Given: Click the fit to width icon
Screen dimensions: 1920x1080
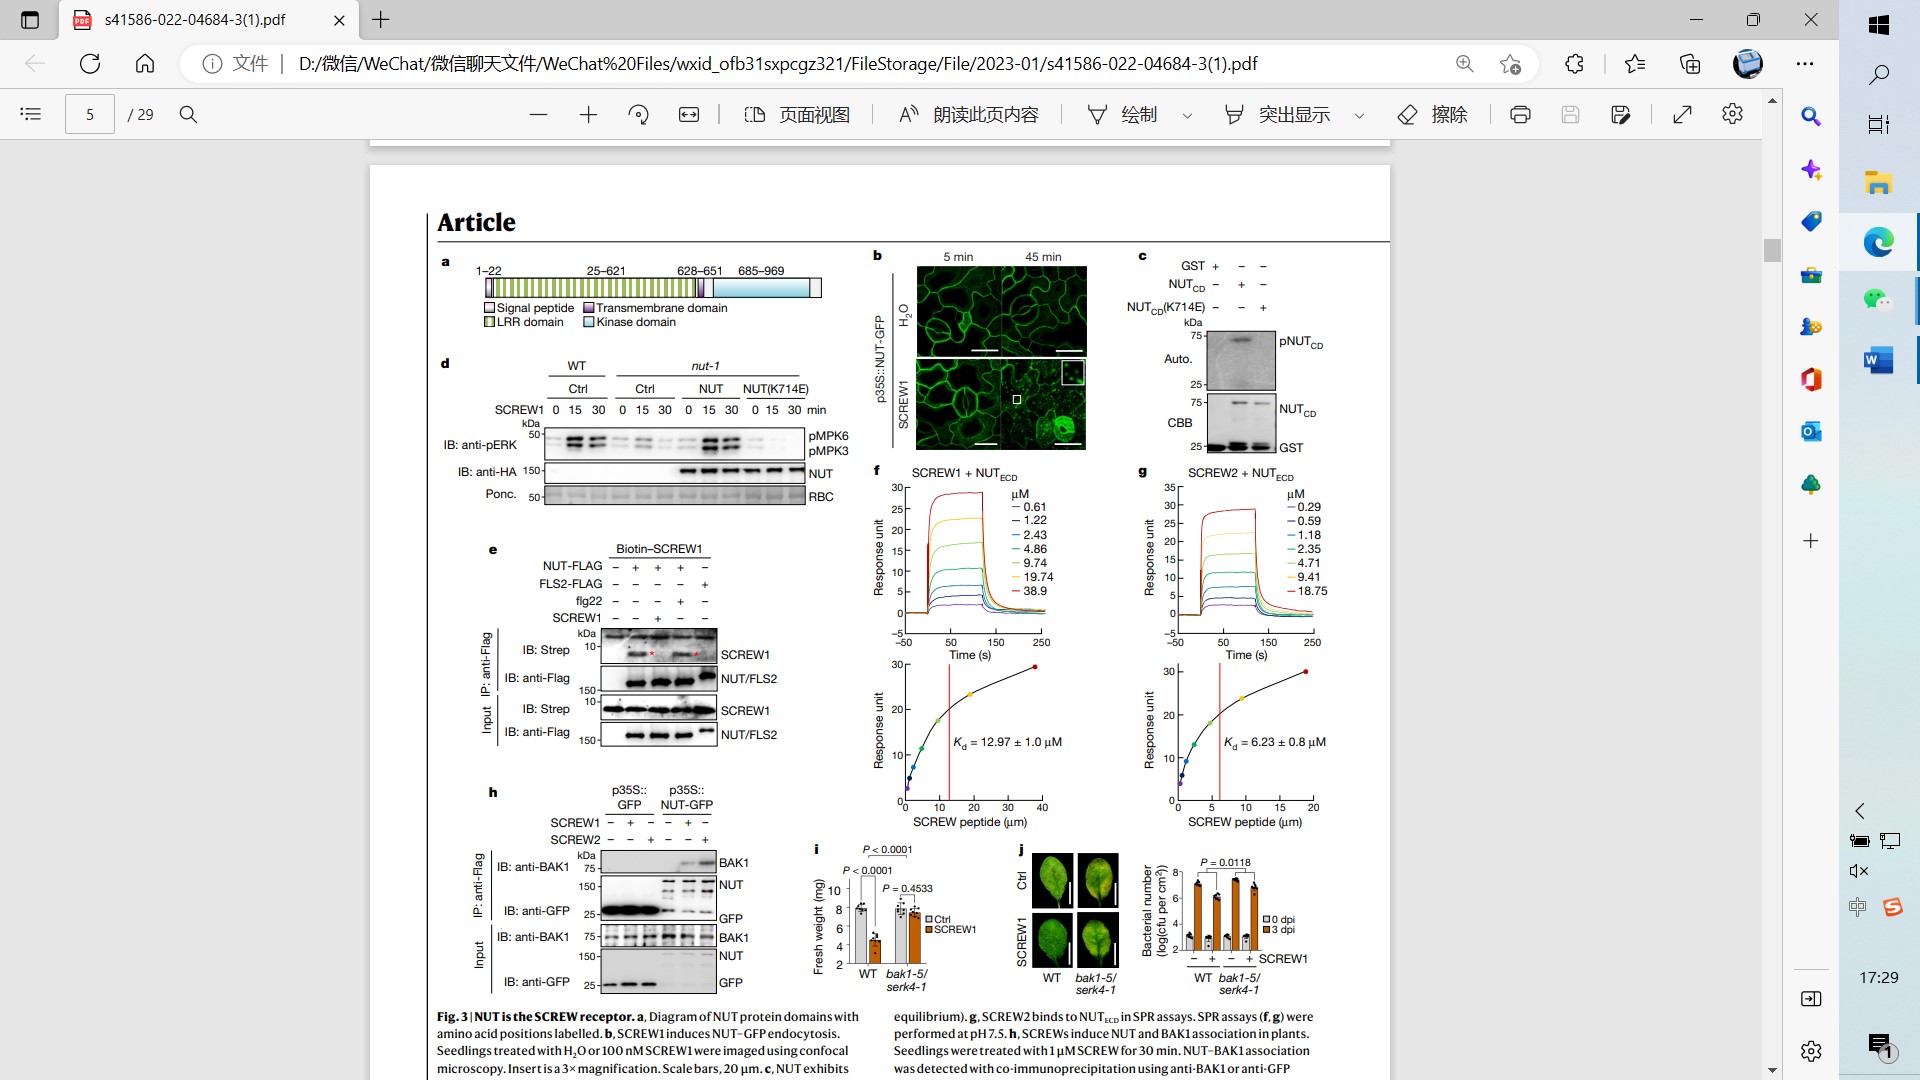Looking at the screenshot, I should tap(689, 115).
